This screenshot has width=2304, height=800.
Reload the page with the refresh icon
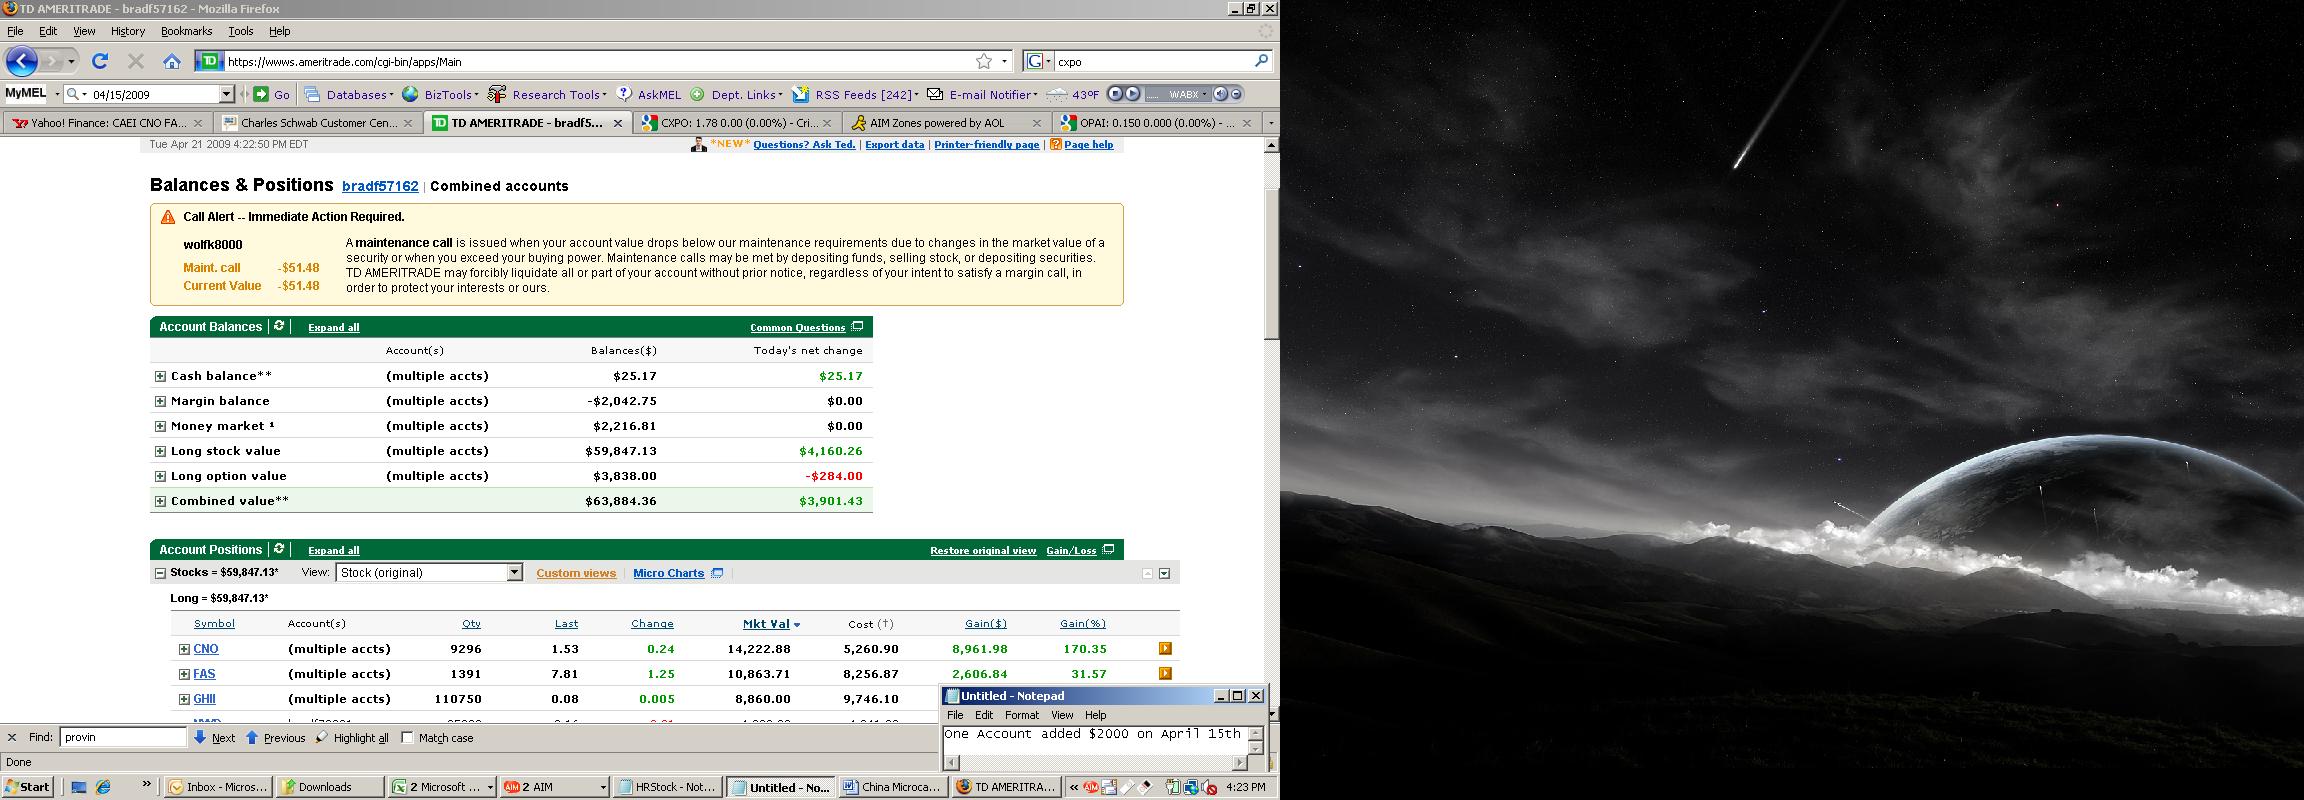[x=100, y=61]
